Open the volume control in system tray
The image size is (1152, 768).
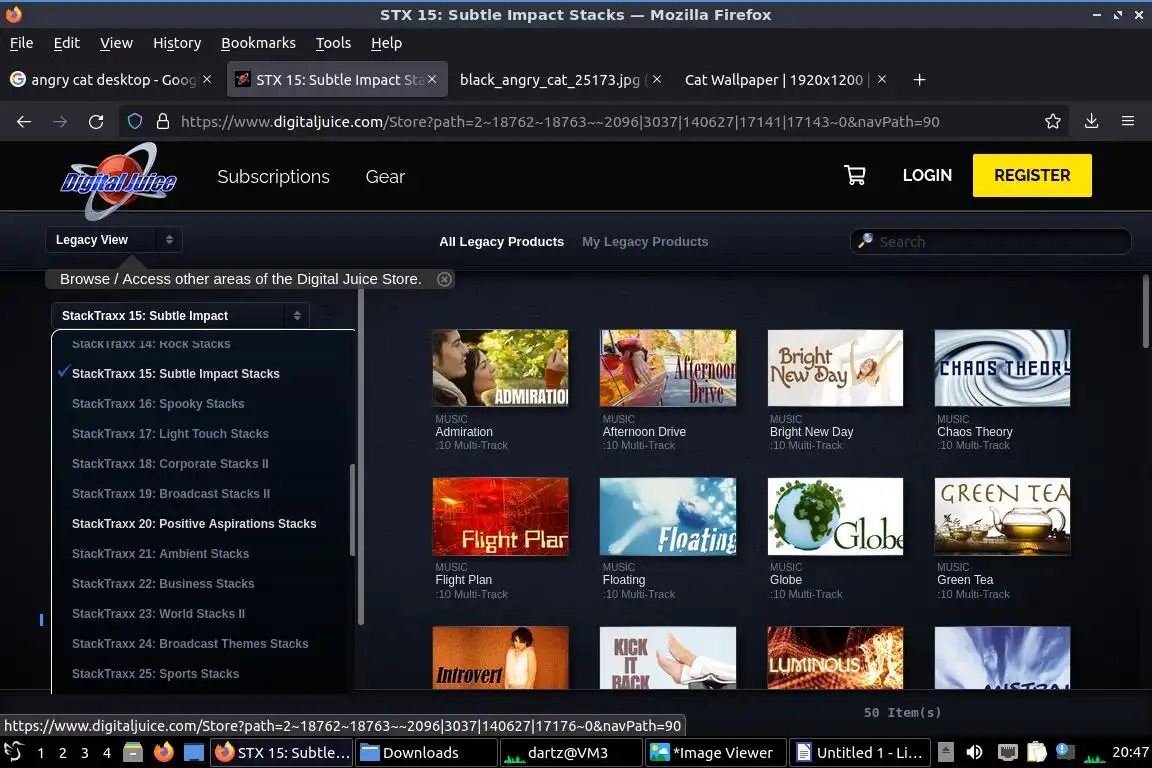pyautogui.click(x=975, y=752)
